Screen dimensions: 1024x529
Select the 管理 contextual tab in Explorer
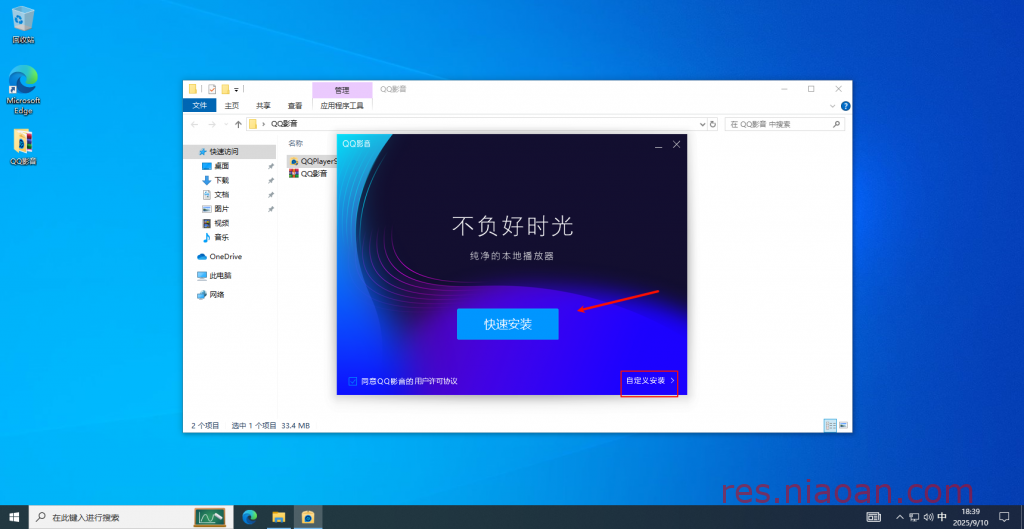coord(342,90)
